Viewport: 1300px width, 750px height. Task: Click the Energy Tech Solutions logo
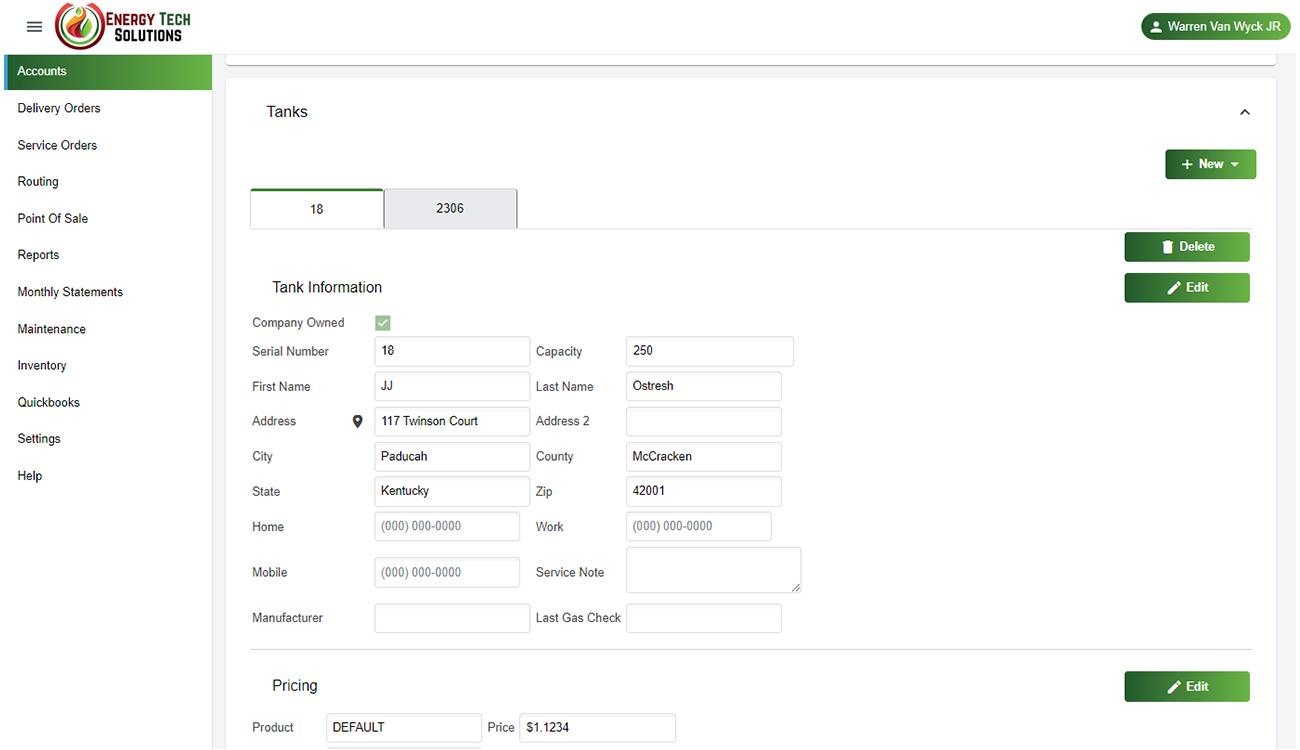tap(123, 27)
